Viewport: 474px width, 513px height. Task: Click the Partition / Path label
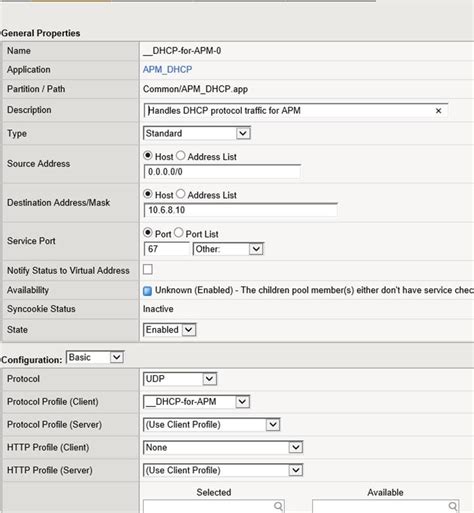36,89
